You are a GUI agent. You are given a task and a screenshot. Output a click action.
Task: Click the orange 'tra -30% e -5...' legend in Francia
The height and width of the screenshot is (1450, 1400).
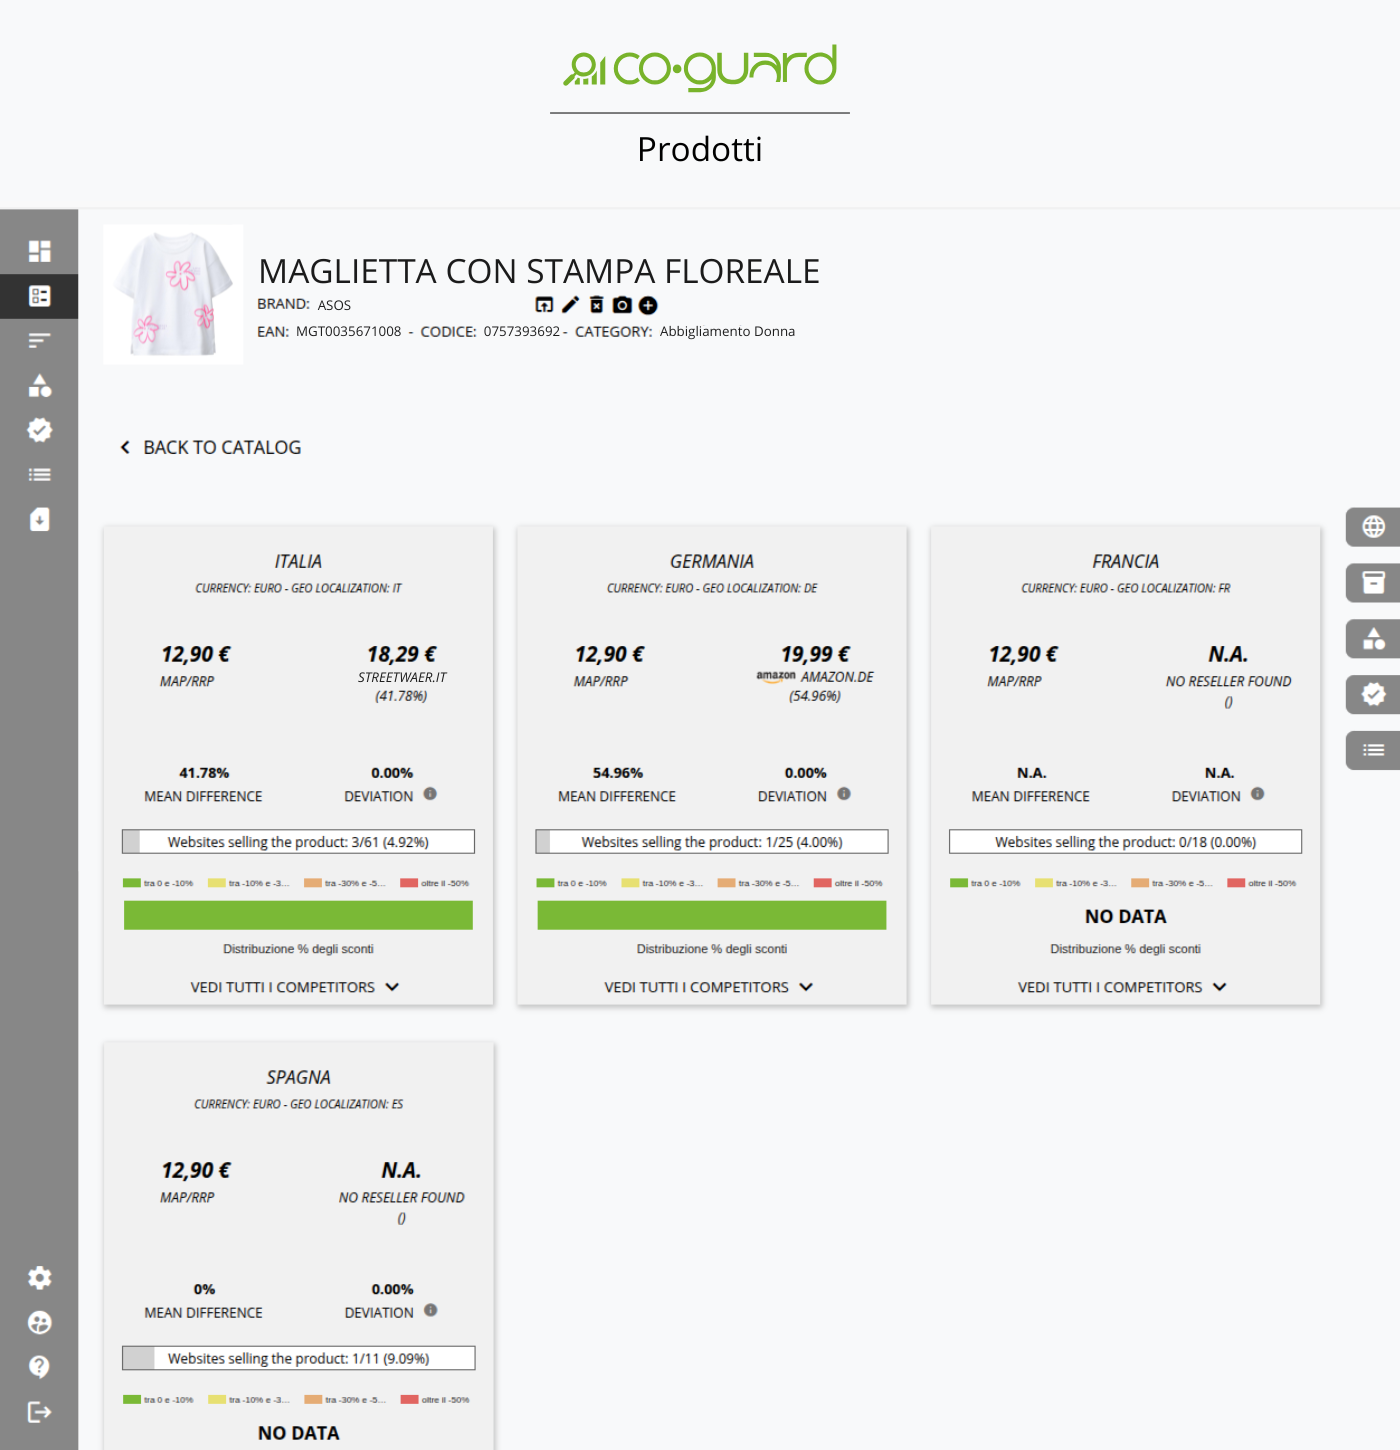pos(1172,883)
